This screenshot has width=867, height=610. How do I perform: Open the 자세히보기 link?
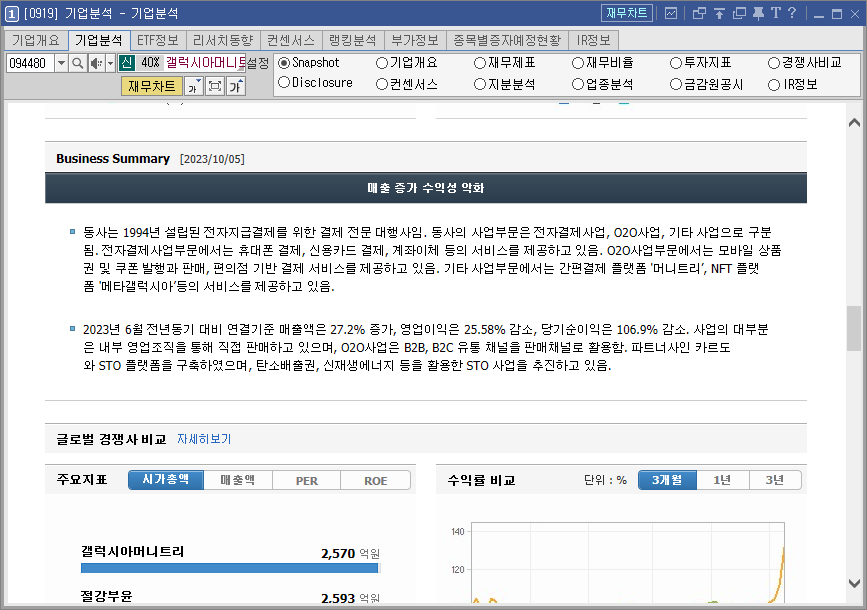(204, 439)
